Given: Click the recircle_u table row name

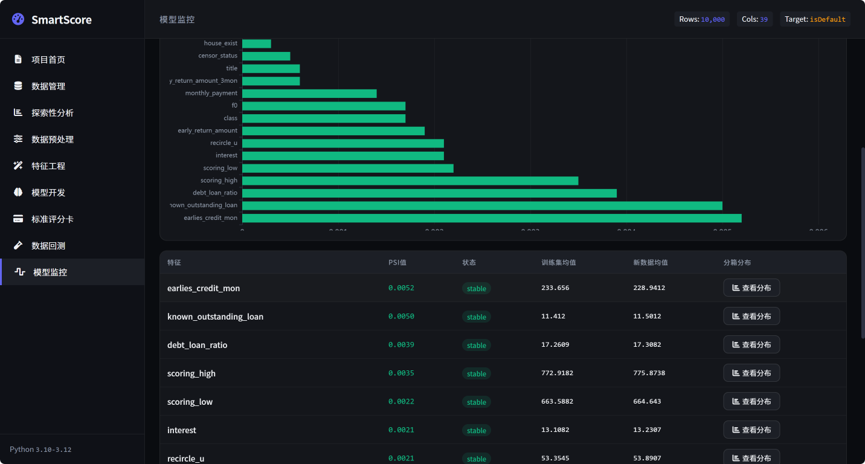Looking at the screenshot, I should pyautogui.click(x=185, y=458).
